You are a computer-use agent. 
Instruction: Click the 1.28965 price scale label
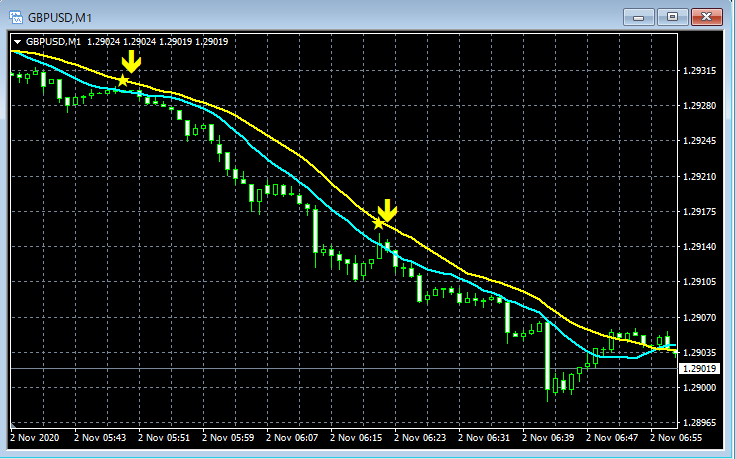tap(699, 422)
